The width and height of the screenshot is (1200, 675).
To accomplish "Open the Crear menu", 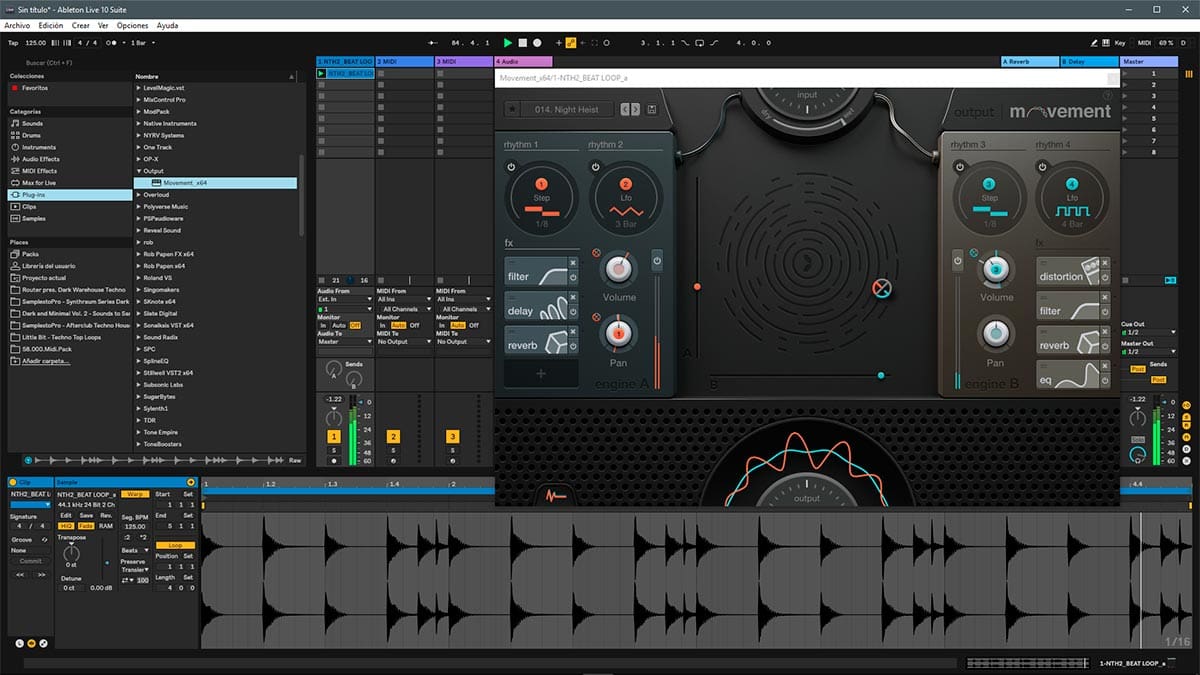I will coord(80,24).
